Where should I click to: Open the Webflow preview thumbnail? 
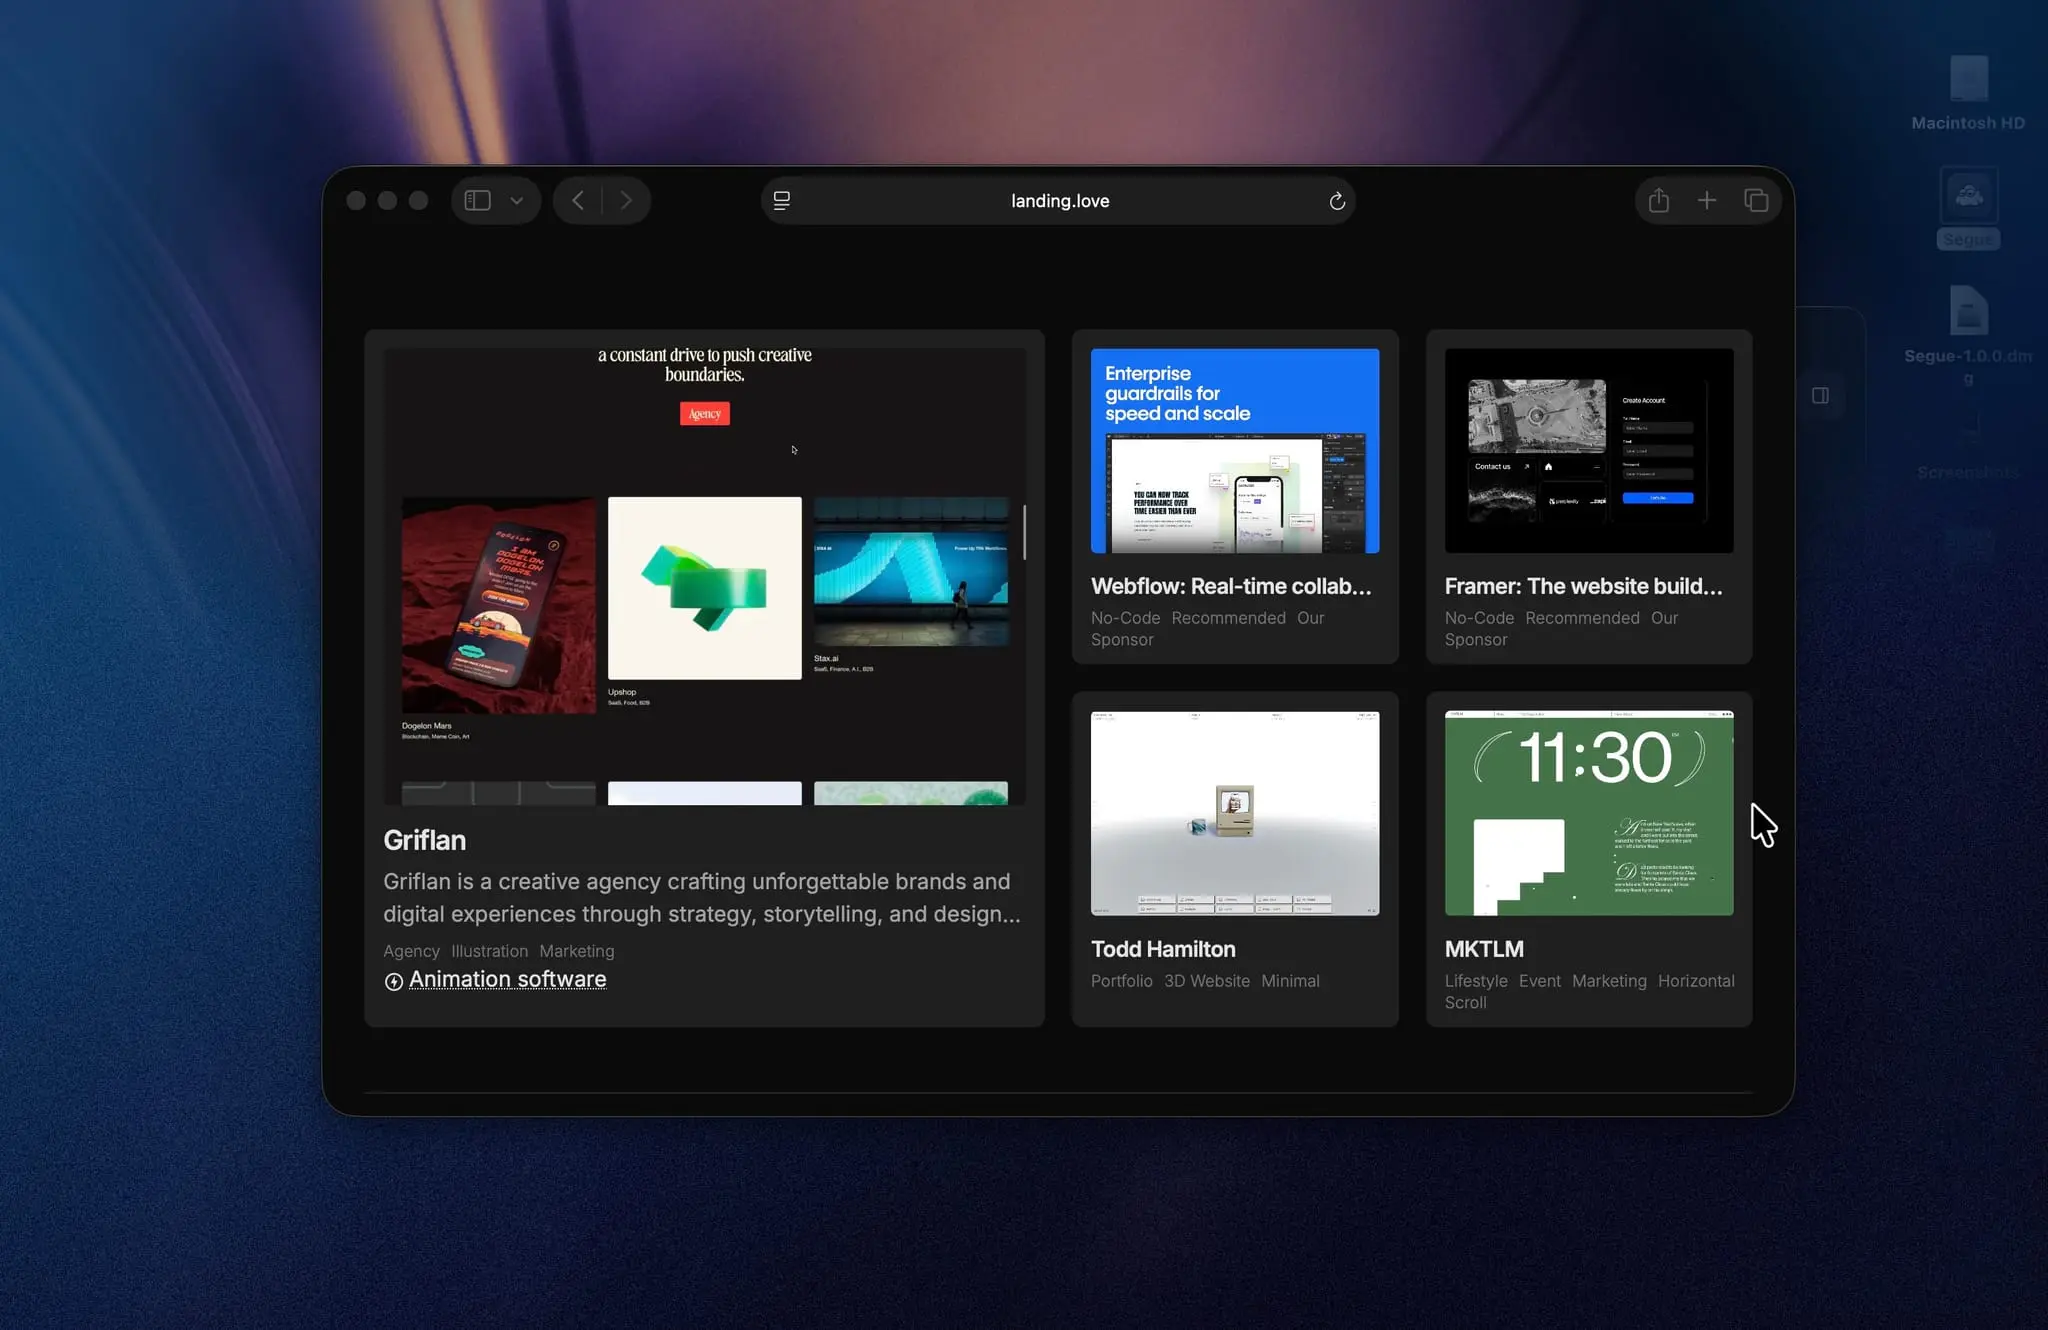(1235, 451)
